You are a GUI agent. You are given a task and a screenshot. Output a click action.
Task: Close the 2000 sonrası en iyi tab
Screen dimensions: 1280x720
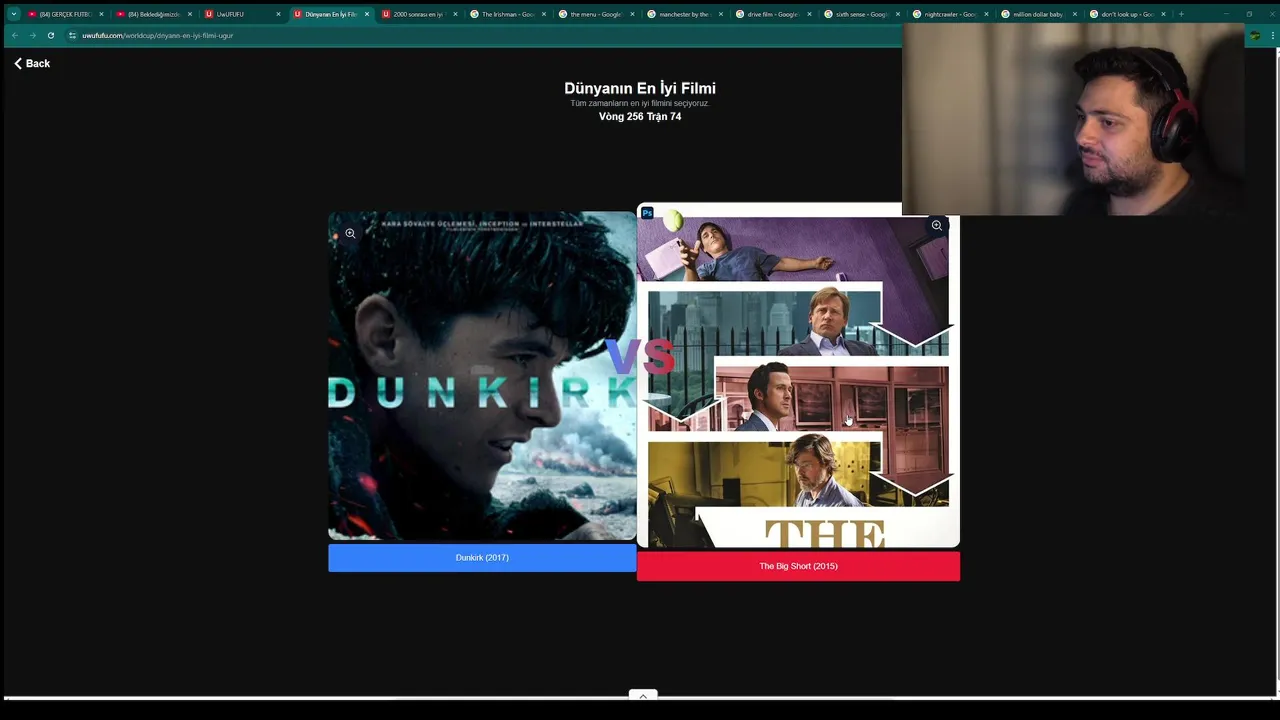pos(455,14)
